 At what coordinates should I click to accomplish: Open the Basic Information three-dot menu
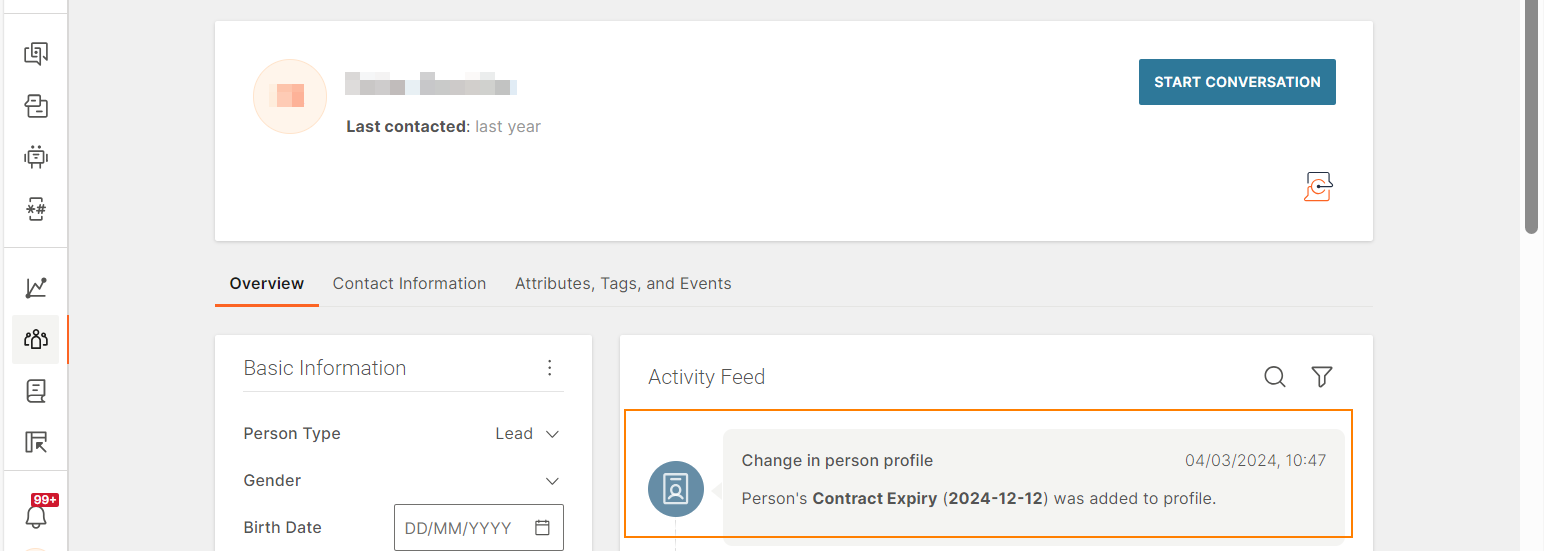click(x=549, y=368)
